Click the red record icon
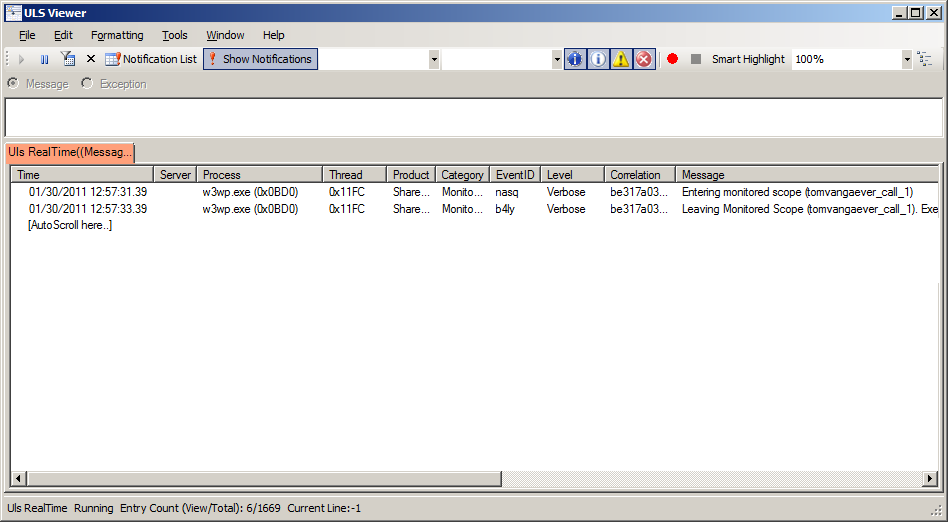The width and height of the screenshot is (948, 522). point(672,59)
